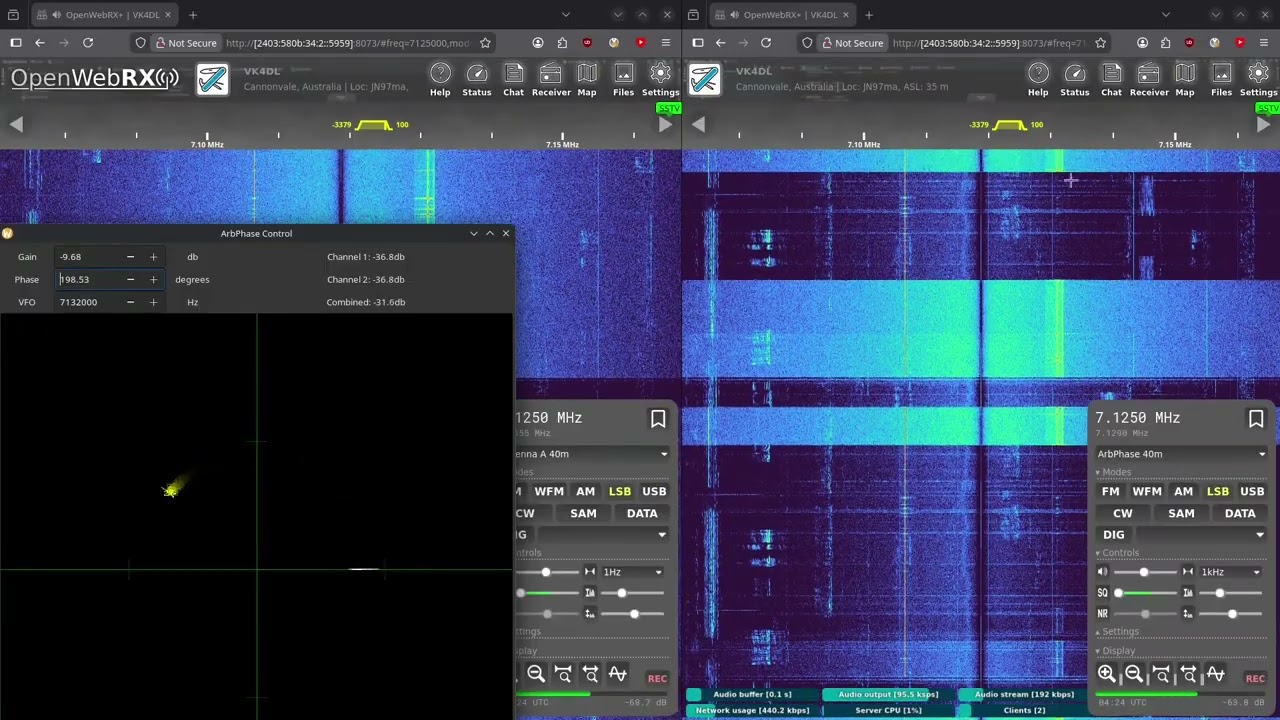
Task: Select FM mode in right receiver panel
Action: [x=1110, y=491]
